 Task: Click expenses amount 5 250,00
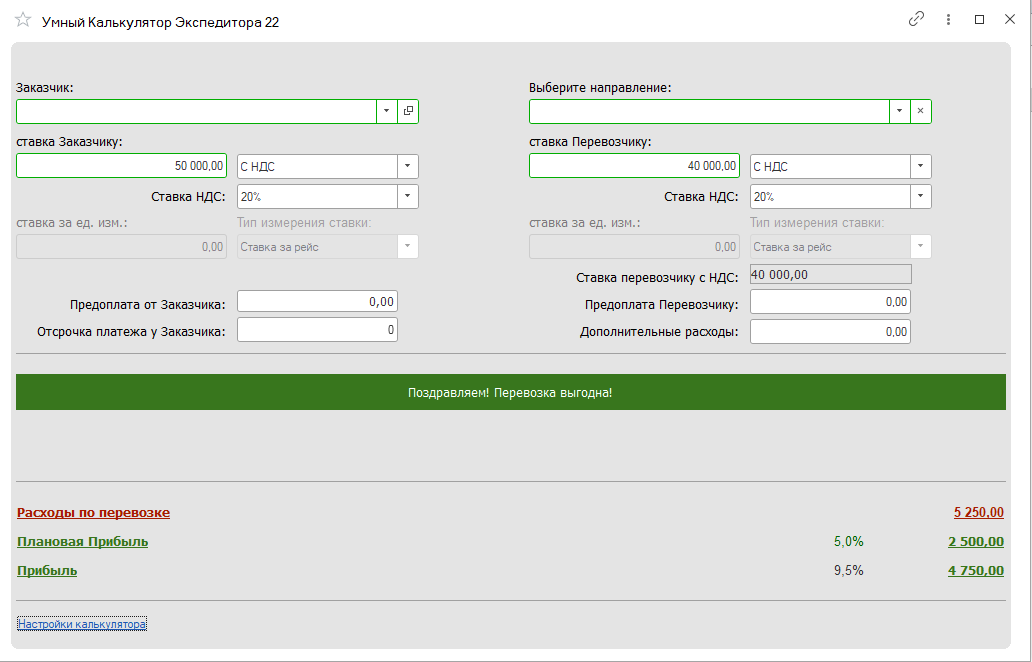(979, 513)
